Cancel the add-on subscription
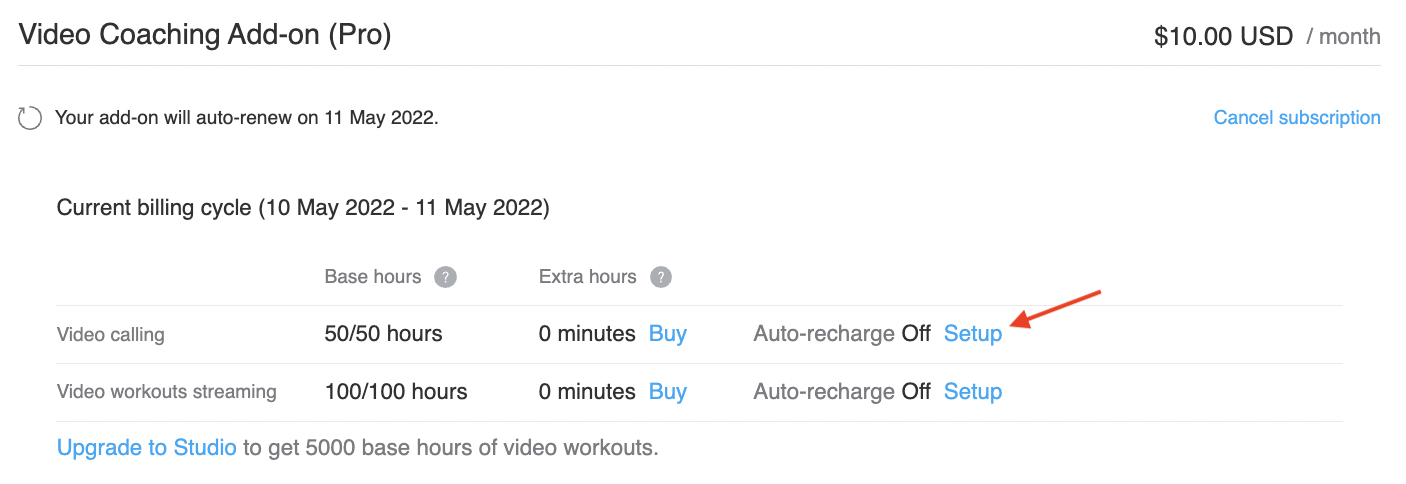This screenshot has width=1406, height=484. [x=1297, y=118]
